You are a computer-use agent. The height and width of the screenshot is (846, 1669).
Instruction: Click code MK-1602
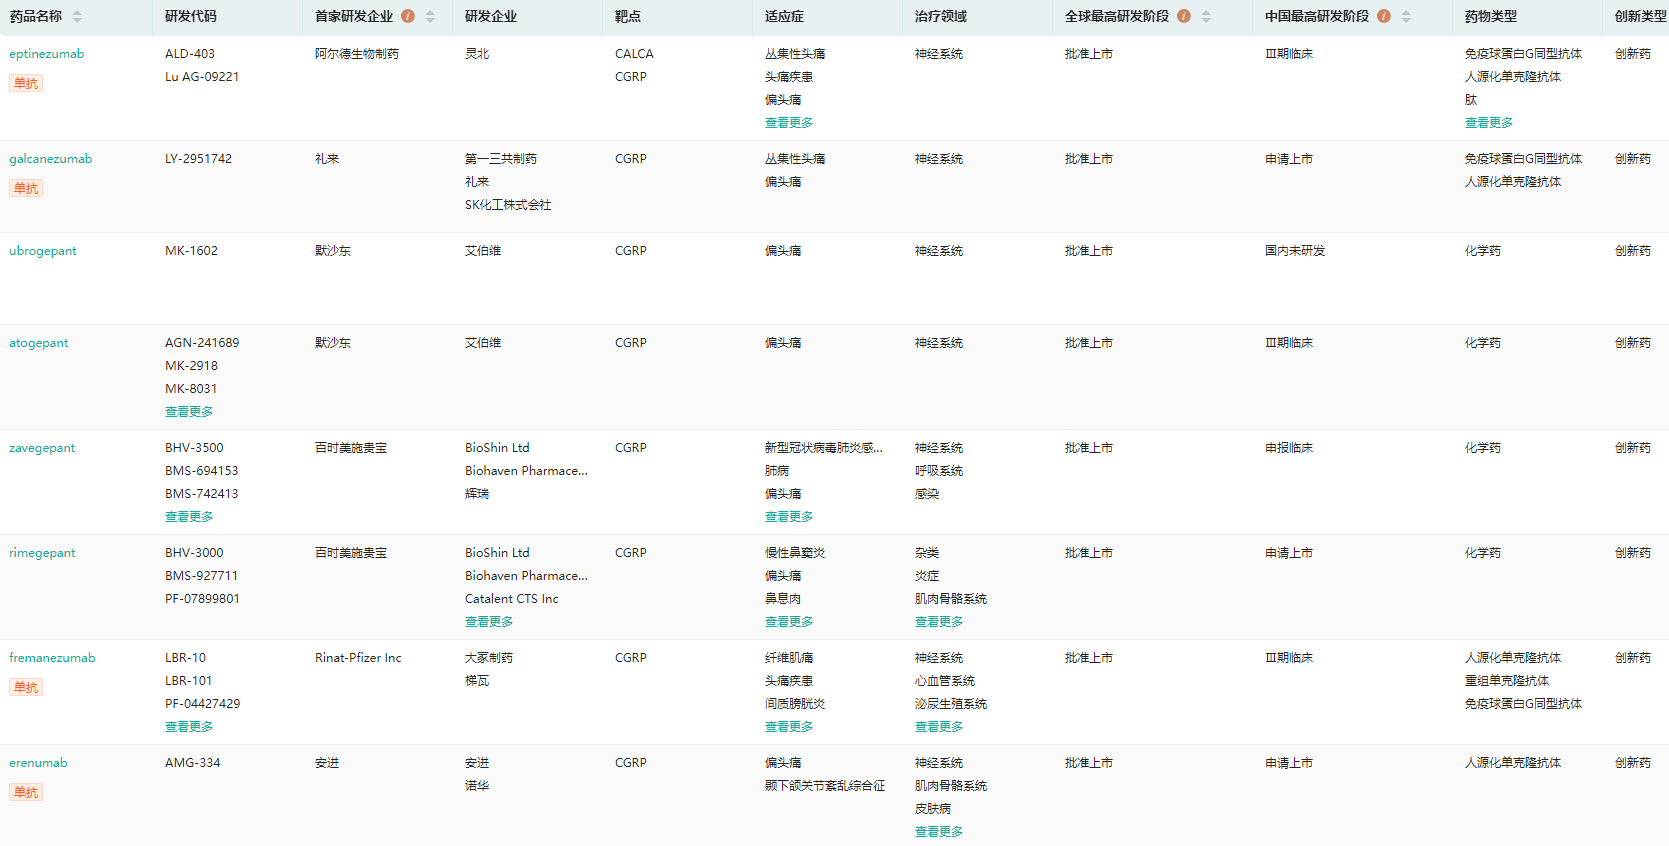point(191,251)
